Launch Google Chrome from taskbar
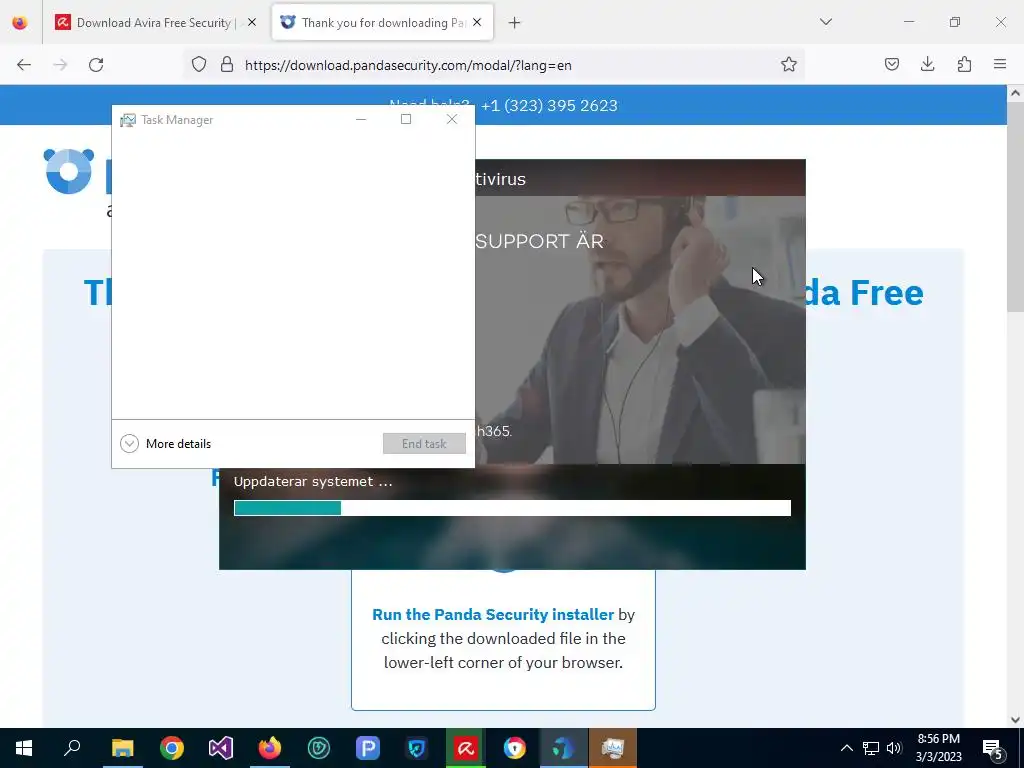Image resolution: width=1024 pixels, height=768 pixels. (172, 748)
